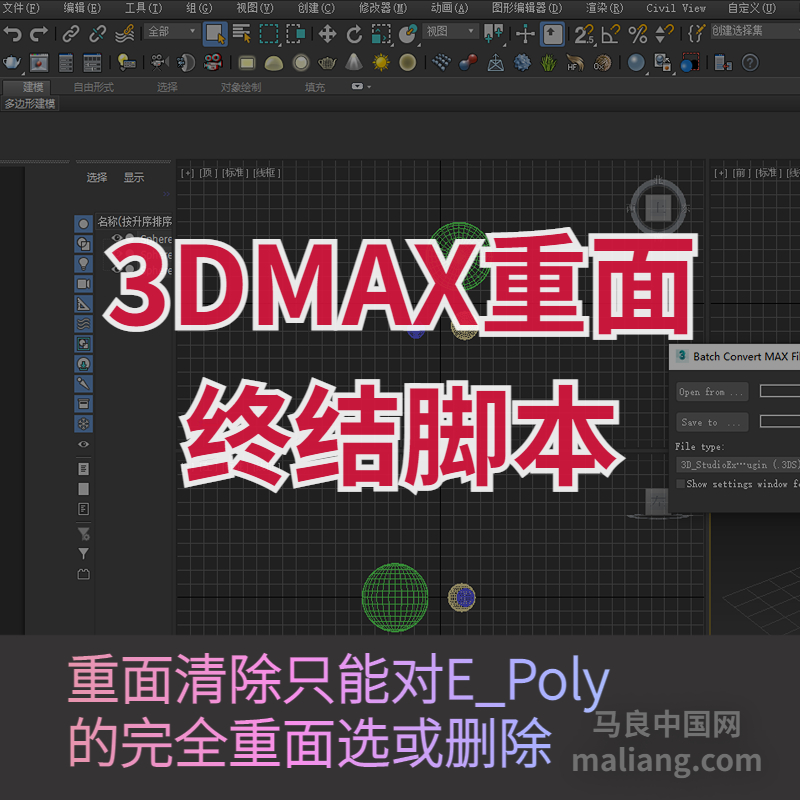This screenshot has width=800, height=800.
Task: Open the Rendered Frame Window icon
Action: coord(39,63)
